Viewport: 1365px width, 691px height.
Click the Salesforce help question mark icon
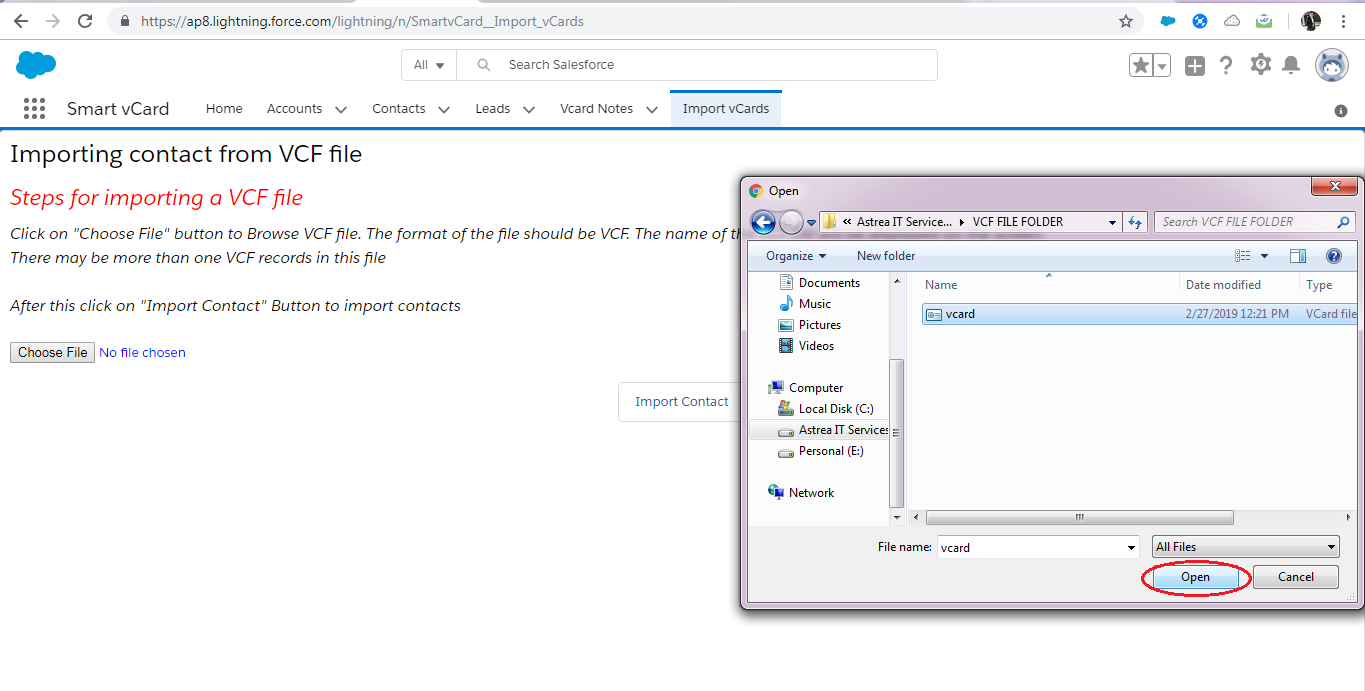point(1226,65)
